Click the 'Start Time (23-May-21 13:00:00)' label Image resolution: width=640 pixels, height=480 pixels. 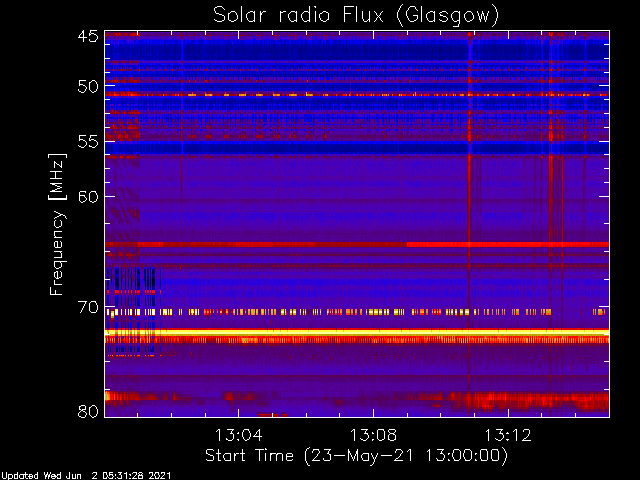tap(356, 456)
